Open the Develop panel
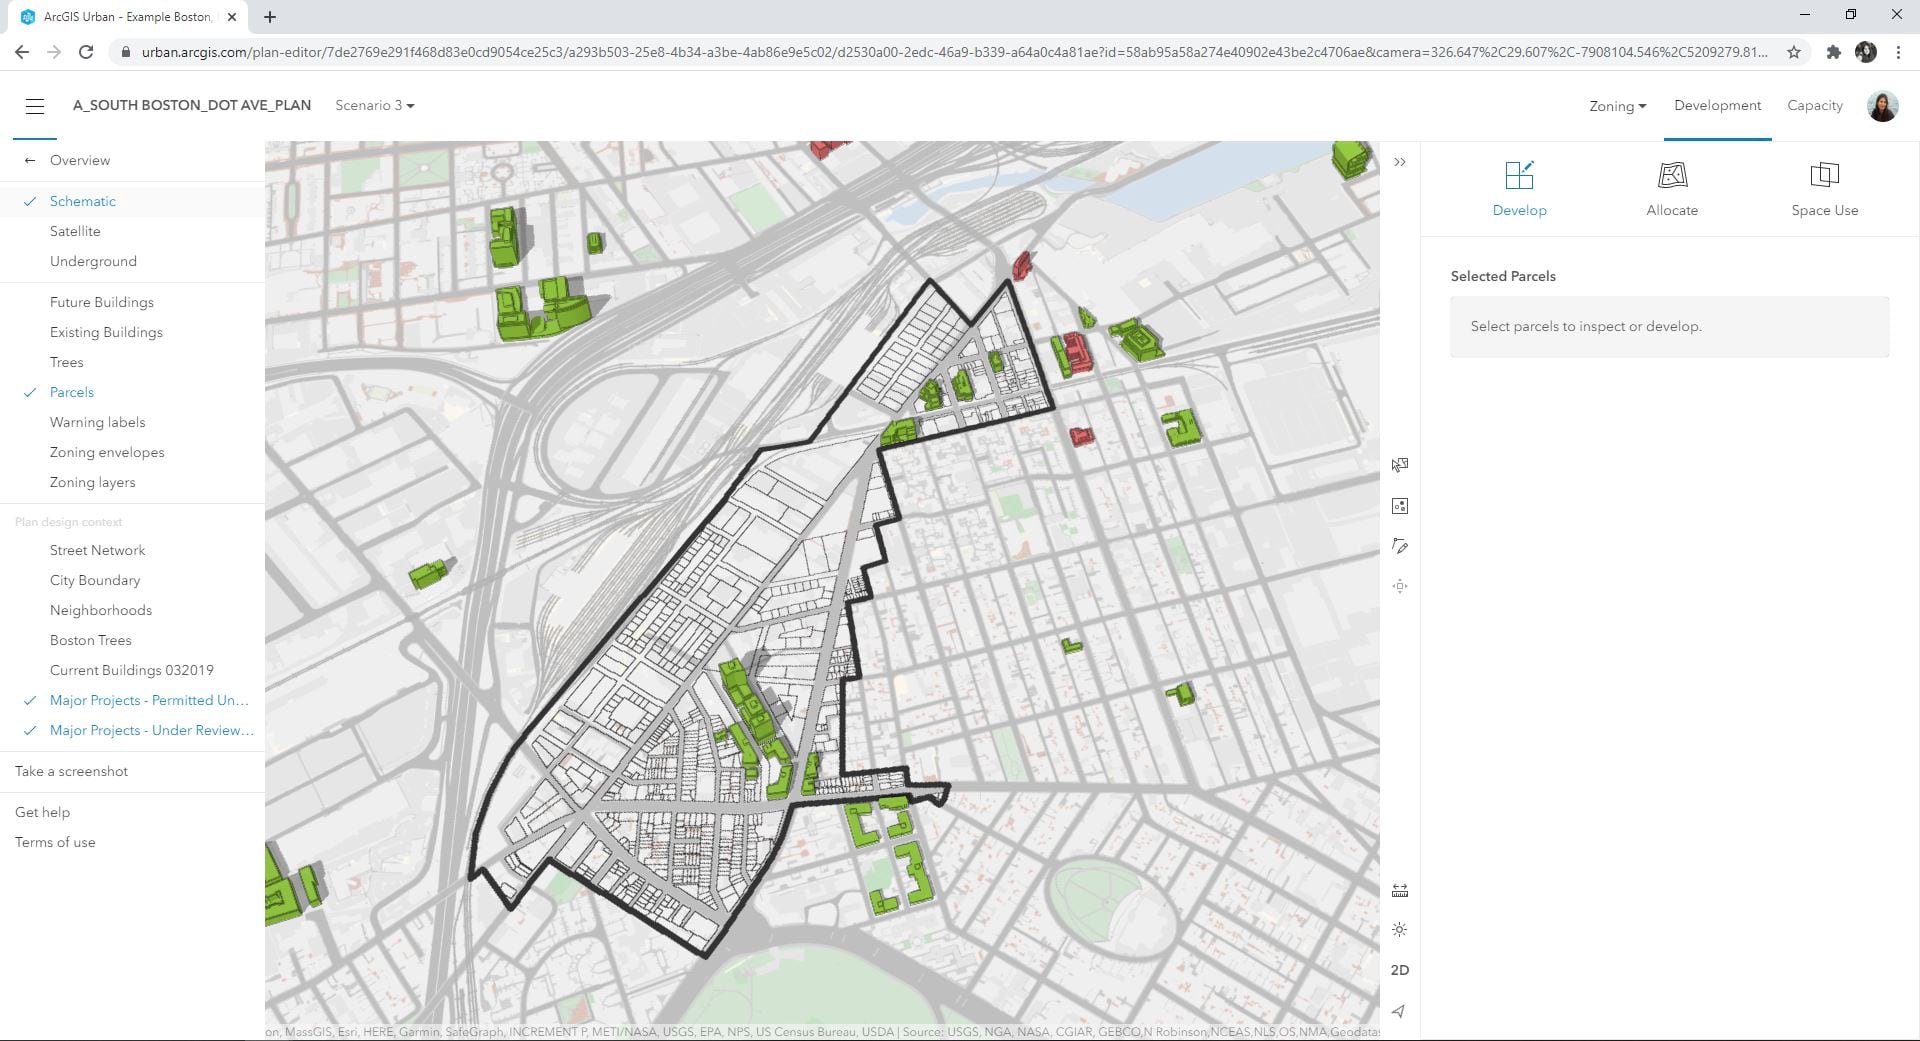 click(1519, 188)
